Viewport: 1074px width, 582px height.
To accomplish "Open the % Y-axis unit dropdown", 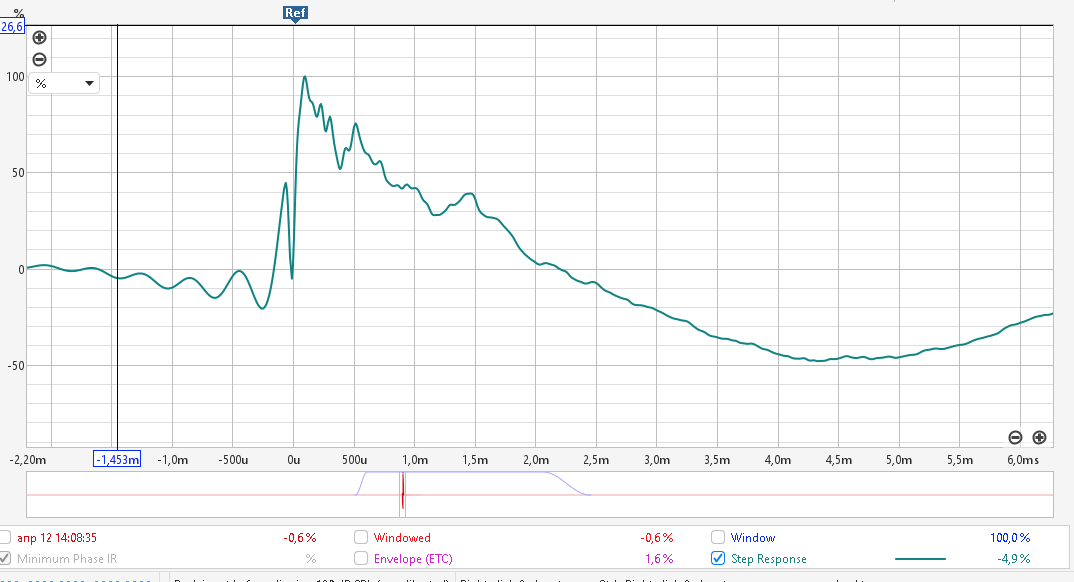I will click(x=63, y=84).
